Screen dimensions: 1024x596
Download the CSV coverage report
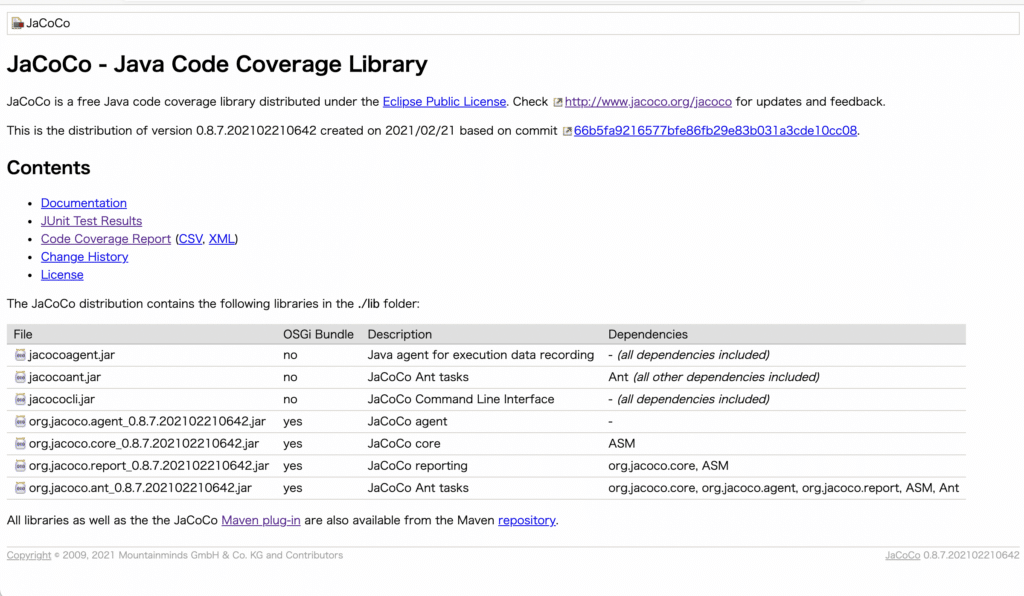(x=190, y=239)
